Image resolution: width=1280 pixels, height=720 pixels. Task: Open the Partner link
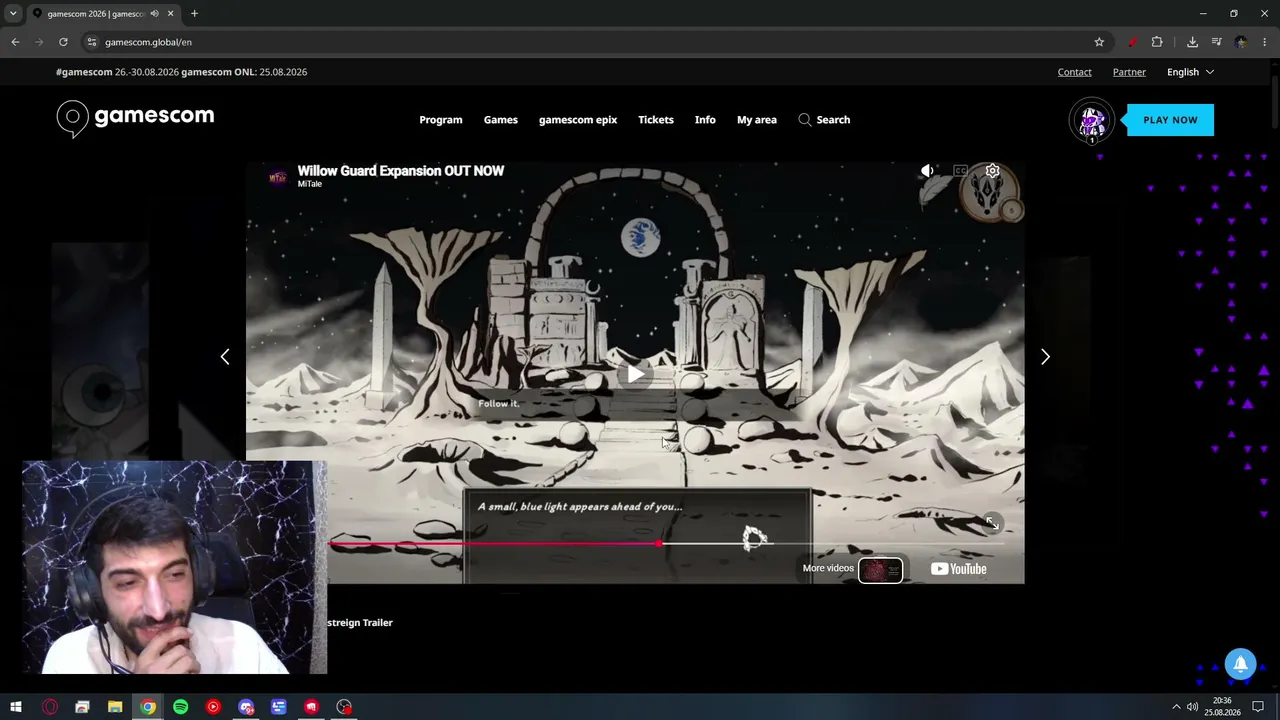pyautogui.click(x=1129, y=72)
